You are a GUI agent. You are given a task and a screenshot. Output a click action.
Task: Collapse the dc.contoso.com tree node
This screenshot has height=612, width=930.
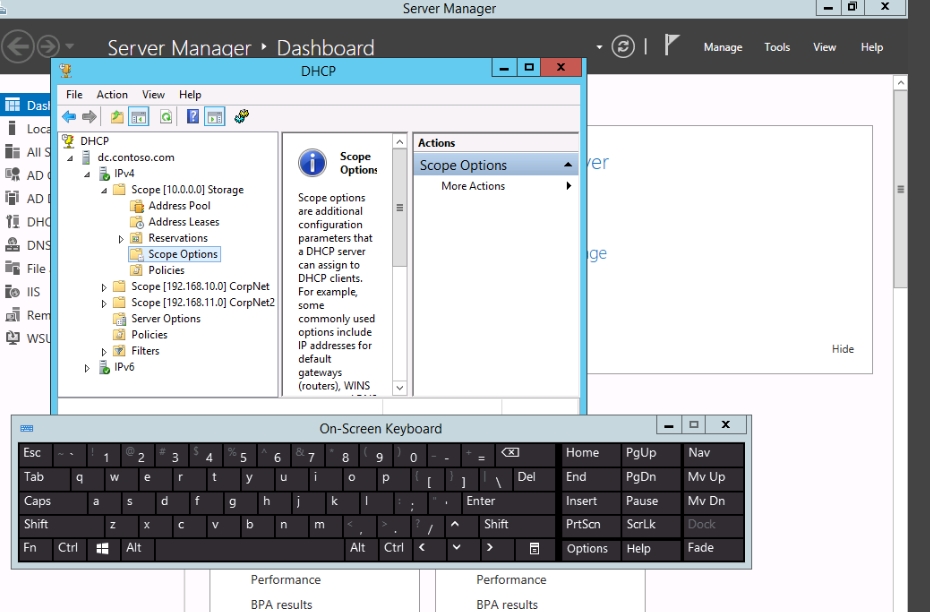click(71, 158)
